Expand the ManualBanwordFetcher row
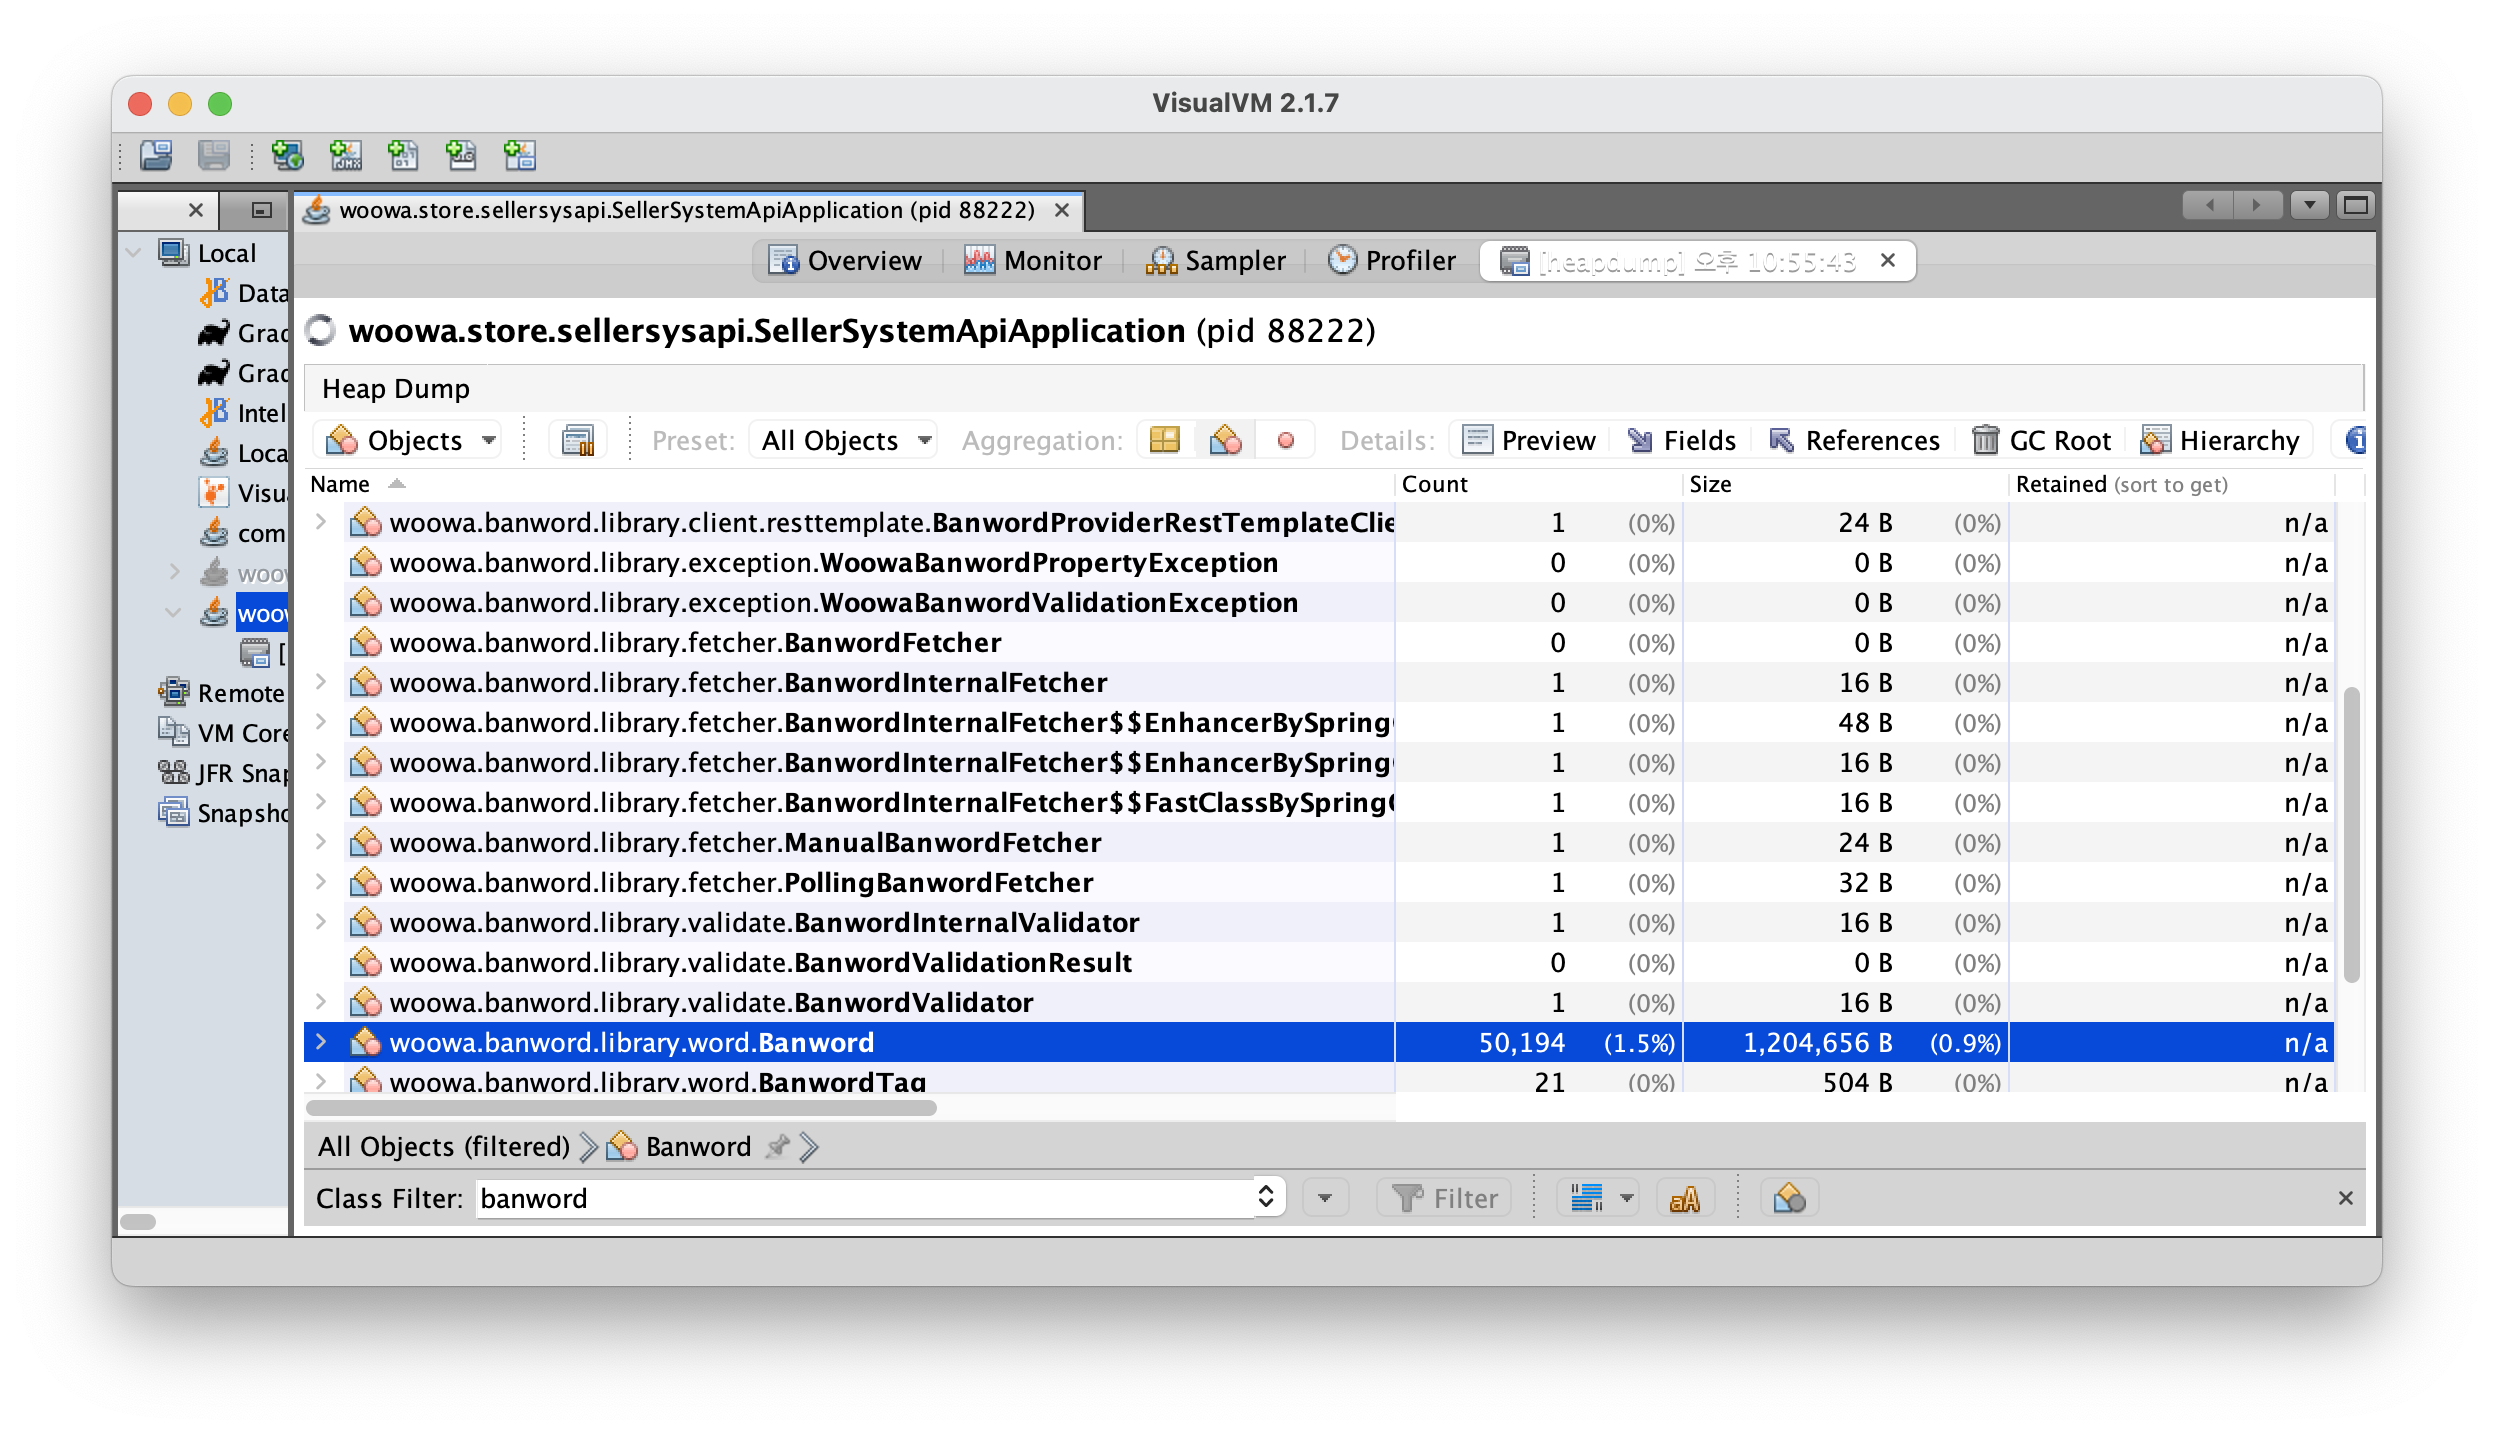The width and height of the screenshot is (2494, 1434). click(x=321, y=842)
